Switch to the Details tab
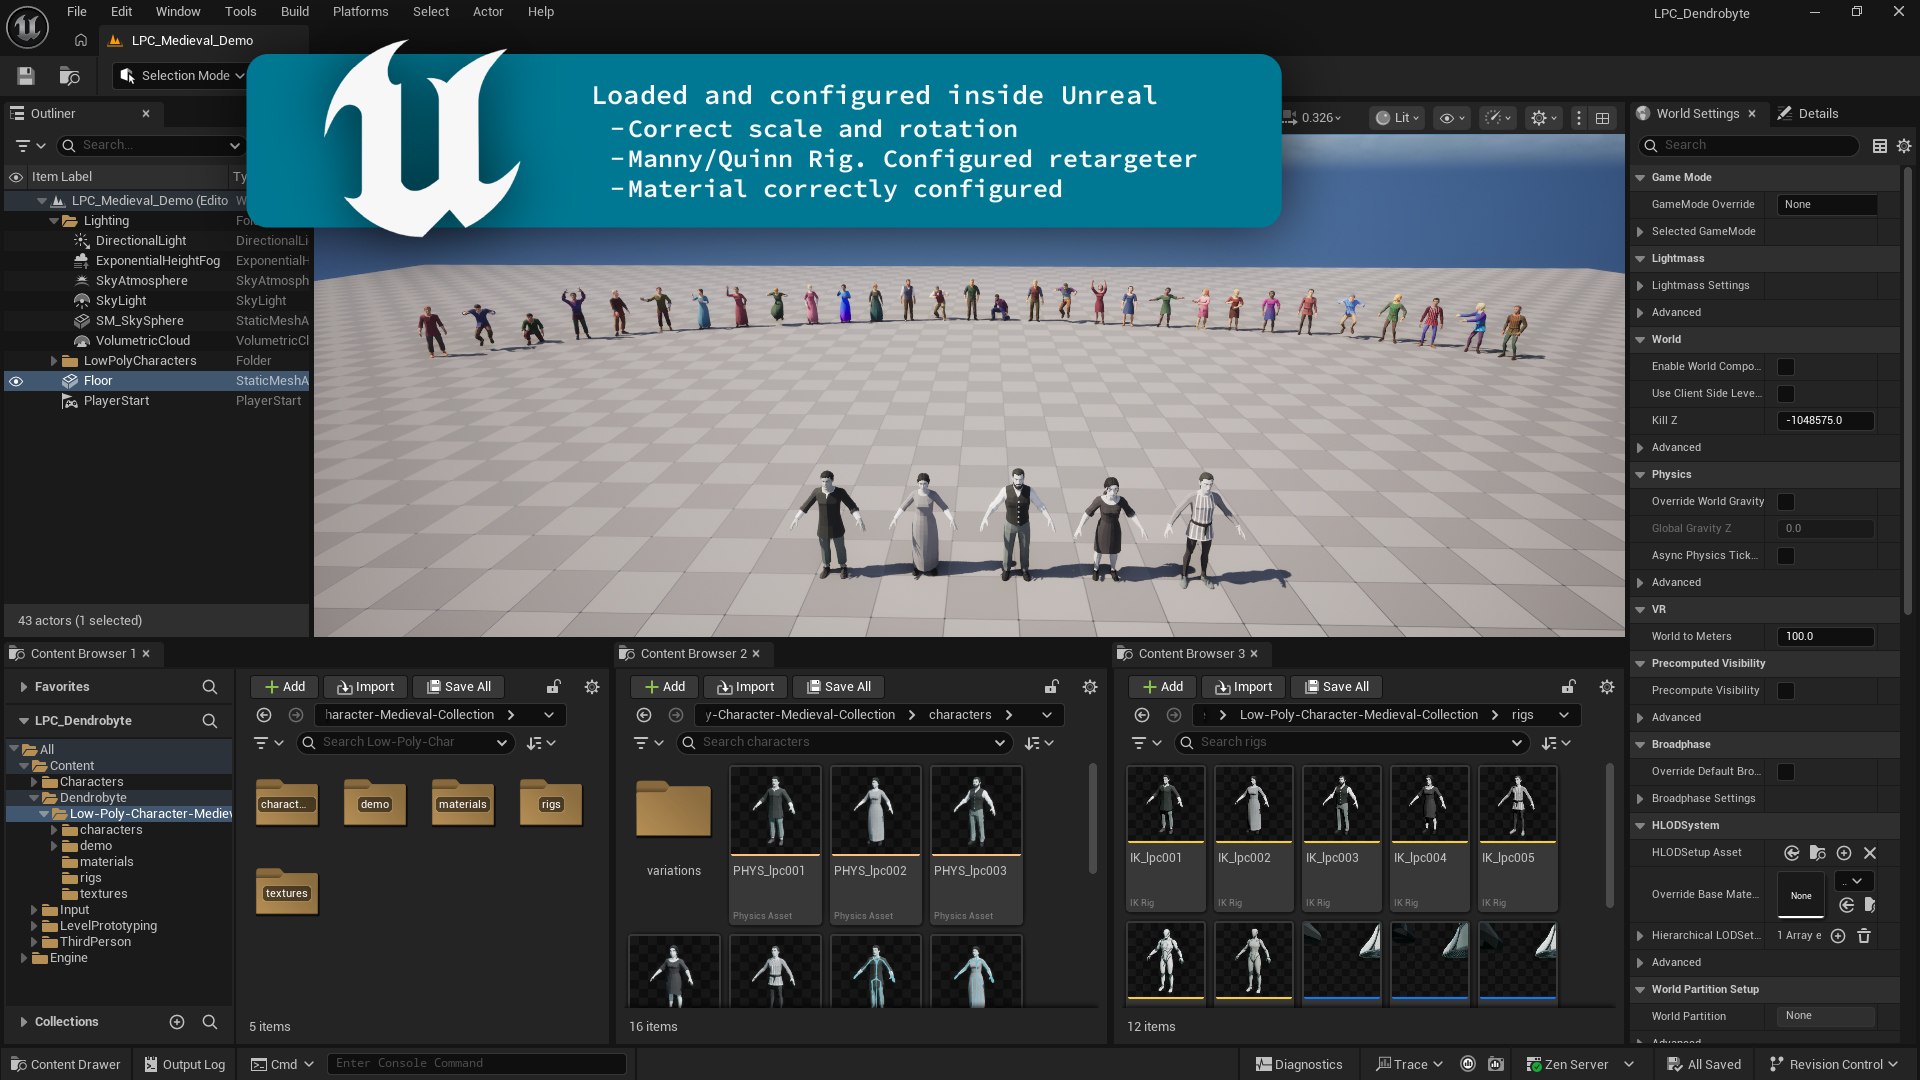The width and height of the screenshot is (1920, 1080). [1808, 114]
